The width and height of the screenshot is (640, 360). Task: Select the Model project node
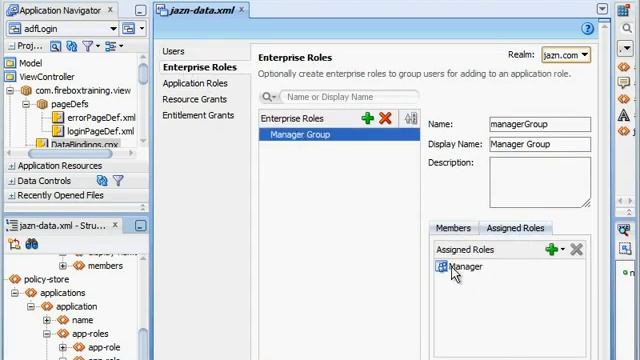pos(30,63)
